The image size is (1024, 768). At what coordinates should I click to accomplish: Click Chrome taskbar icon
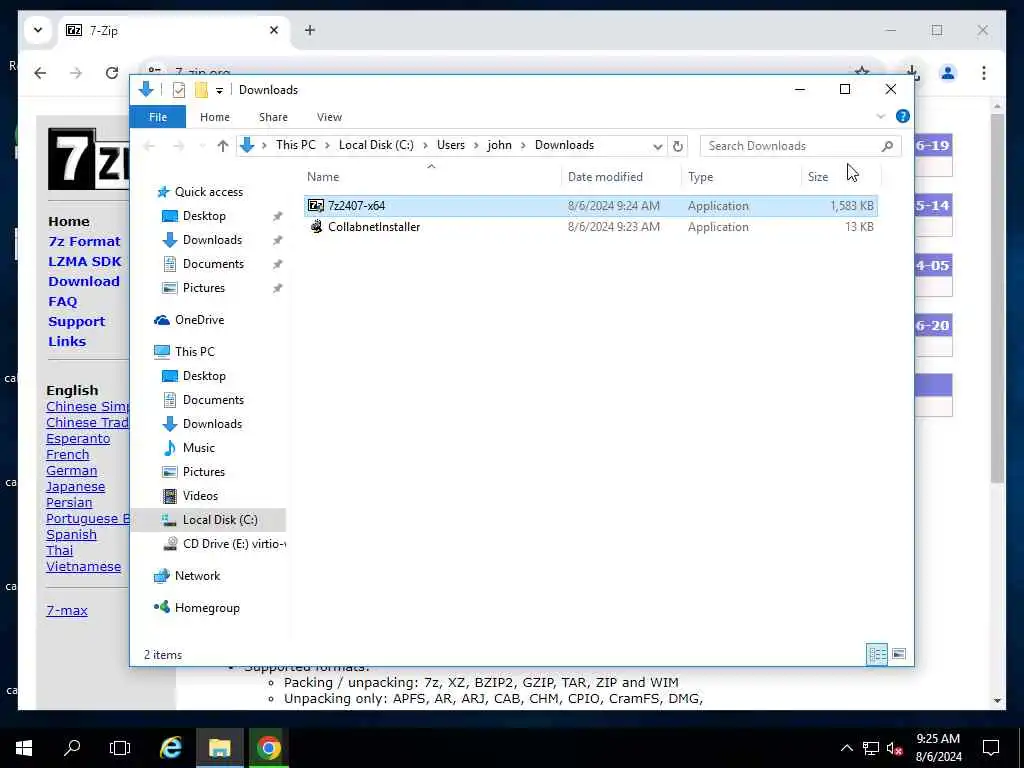268,747
